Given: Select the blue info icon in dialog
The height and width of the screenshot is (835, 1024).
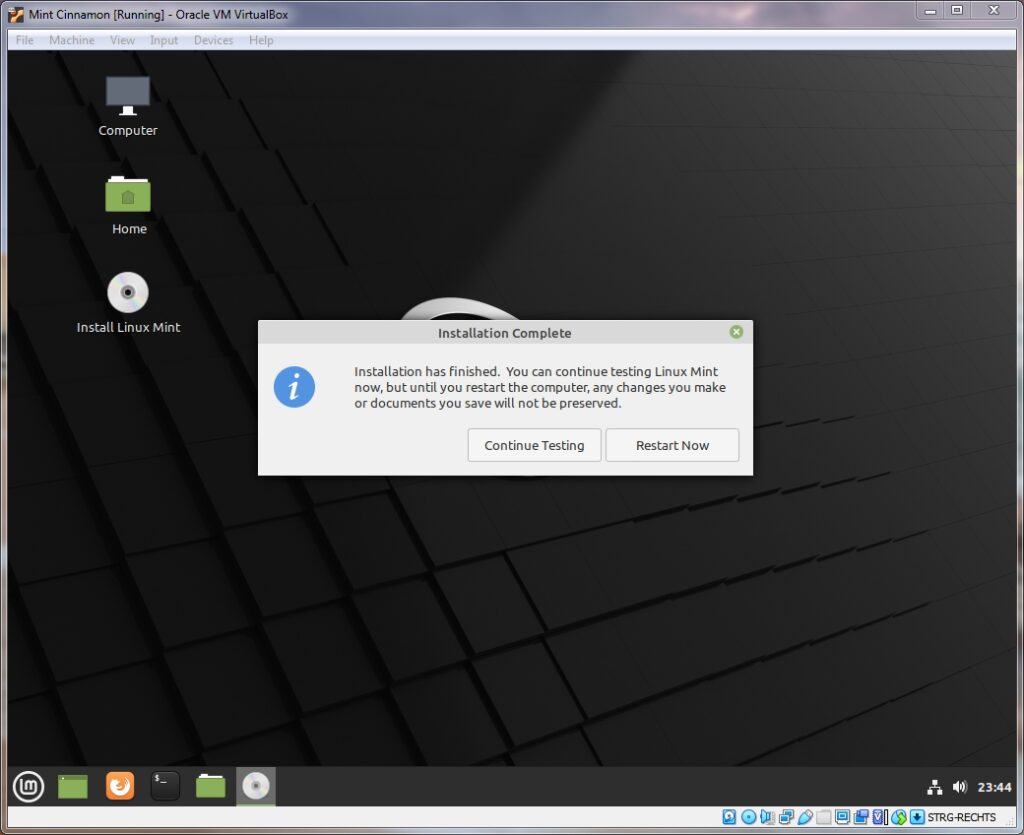Looking at the screenshot, I should point(294,387).
